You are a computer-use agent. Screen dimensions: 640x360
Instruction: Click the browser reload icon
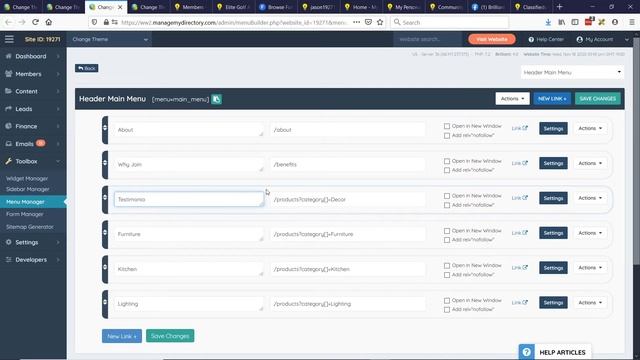pos(36,22)
